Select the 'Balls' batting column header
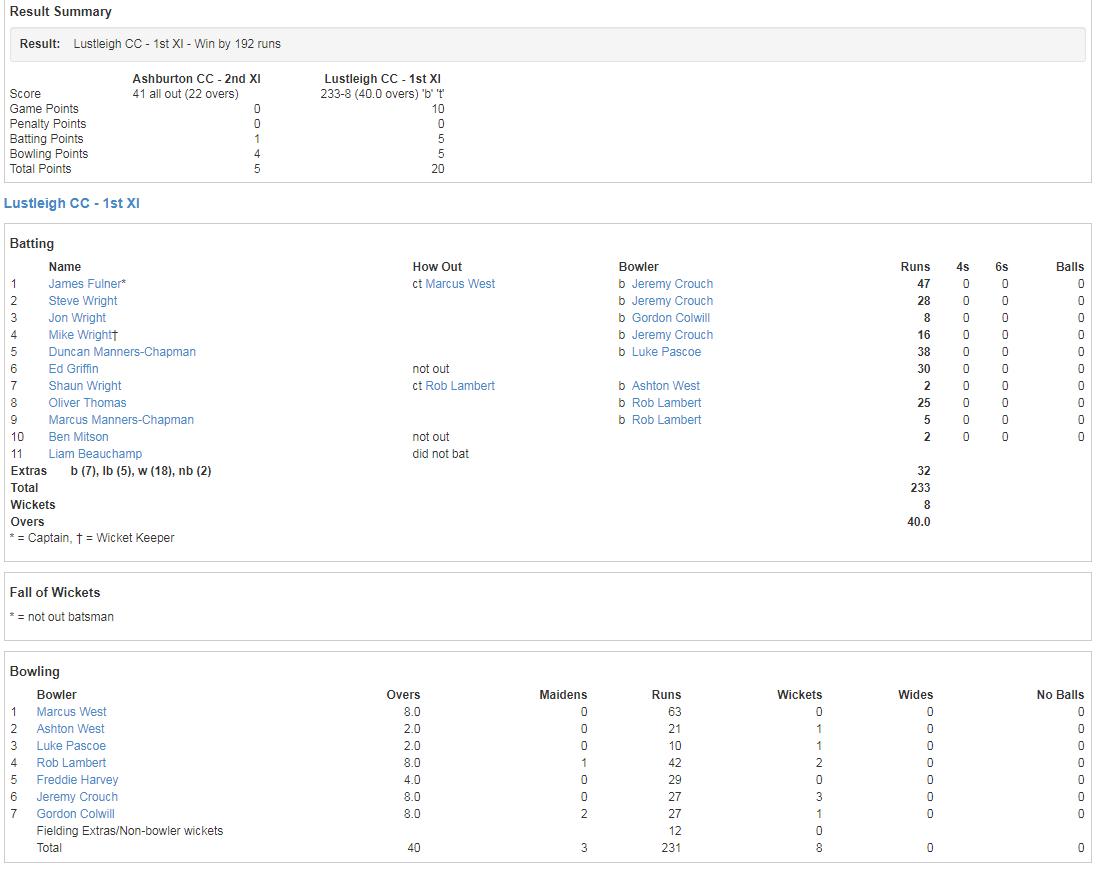The width and height of the screenshot is (1112, 874). click(x=1070, y=267)
